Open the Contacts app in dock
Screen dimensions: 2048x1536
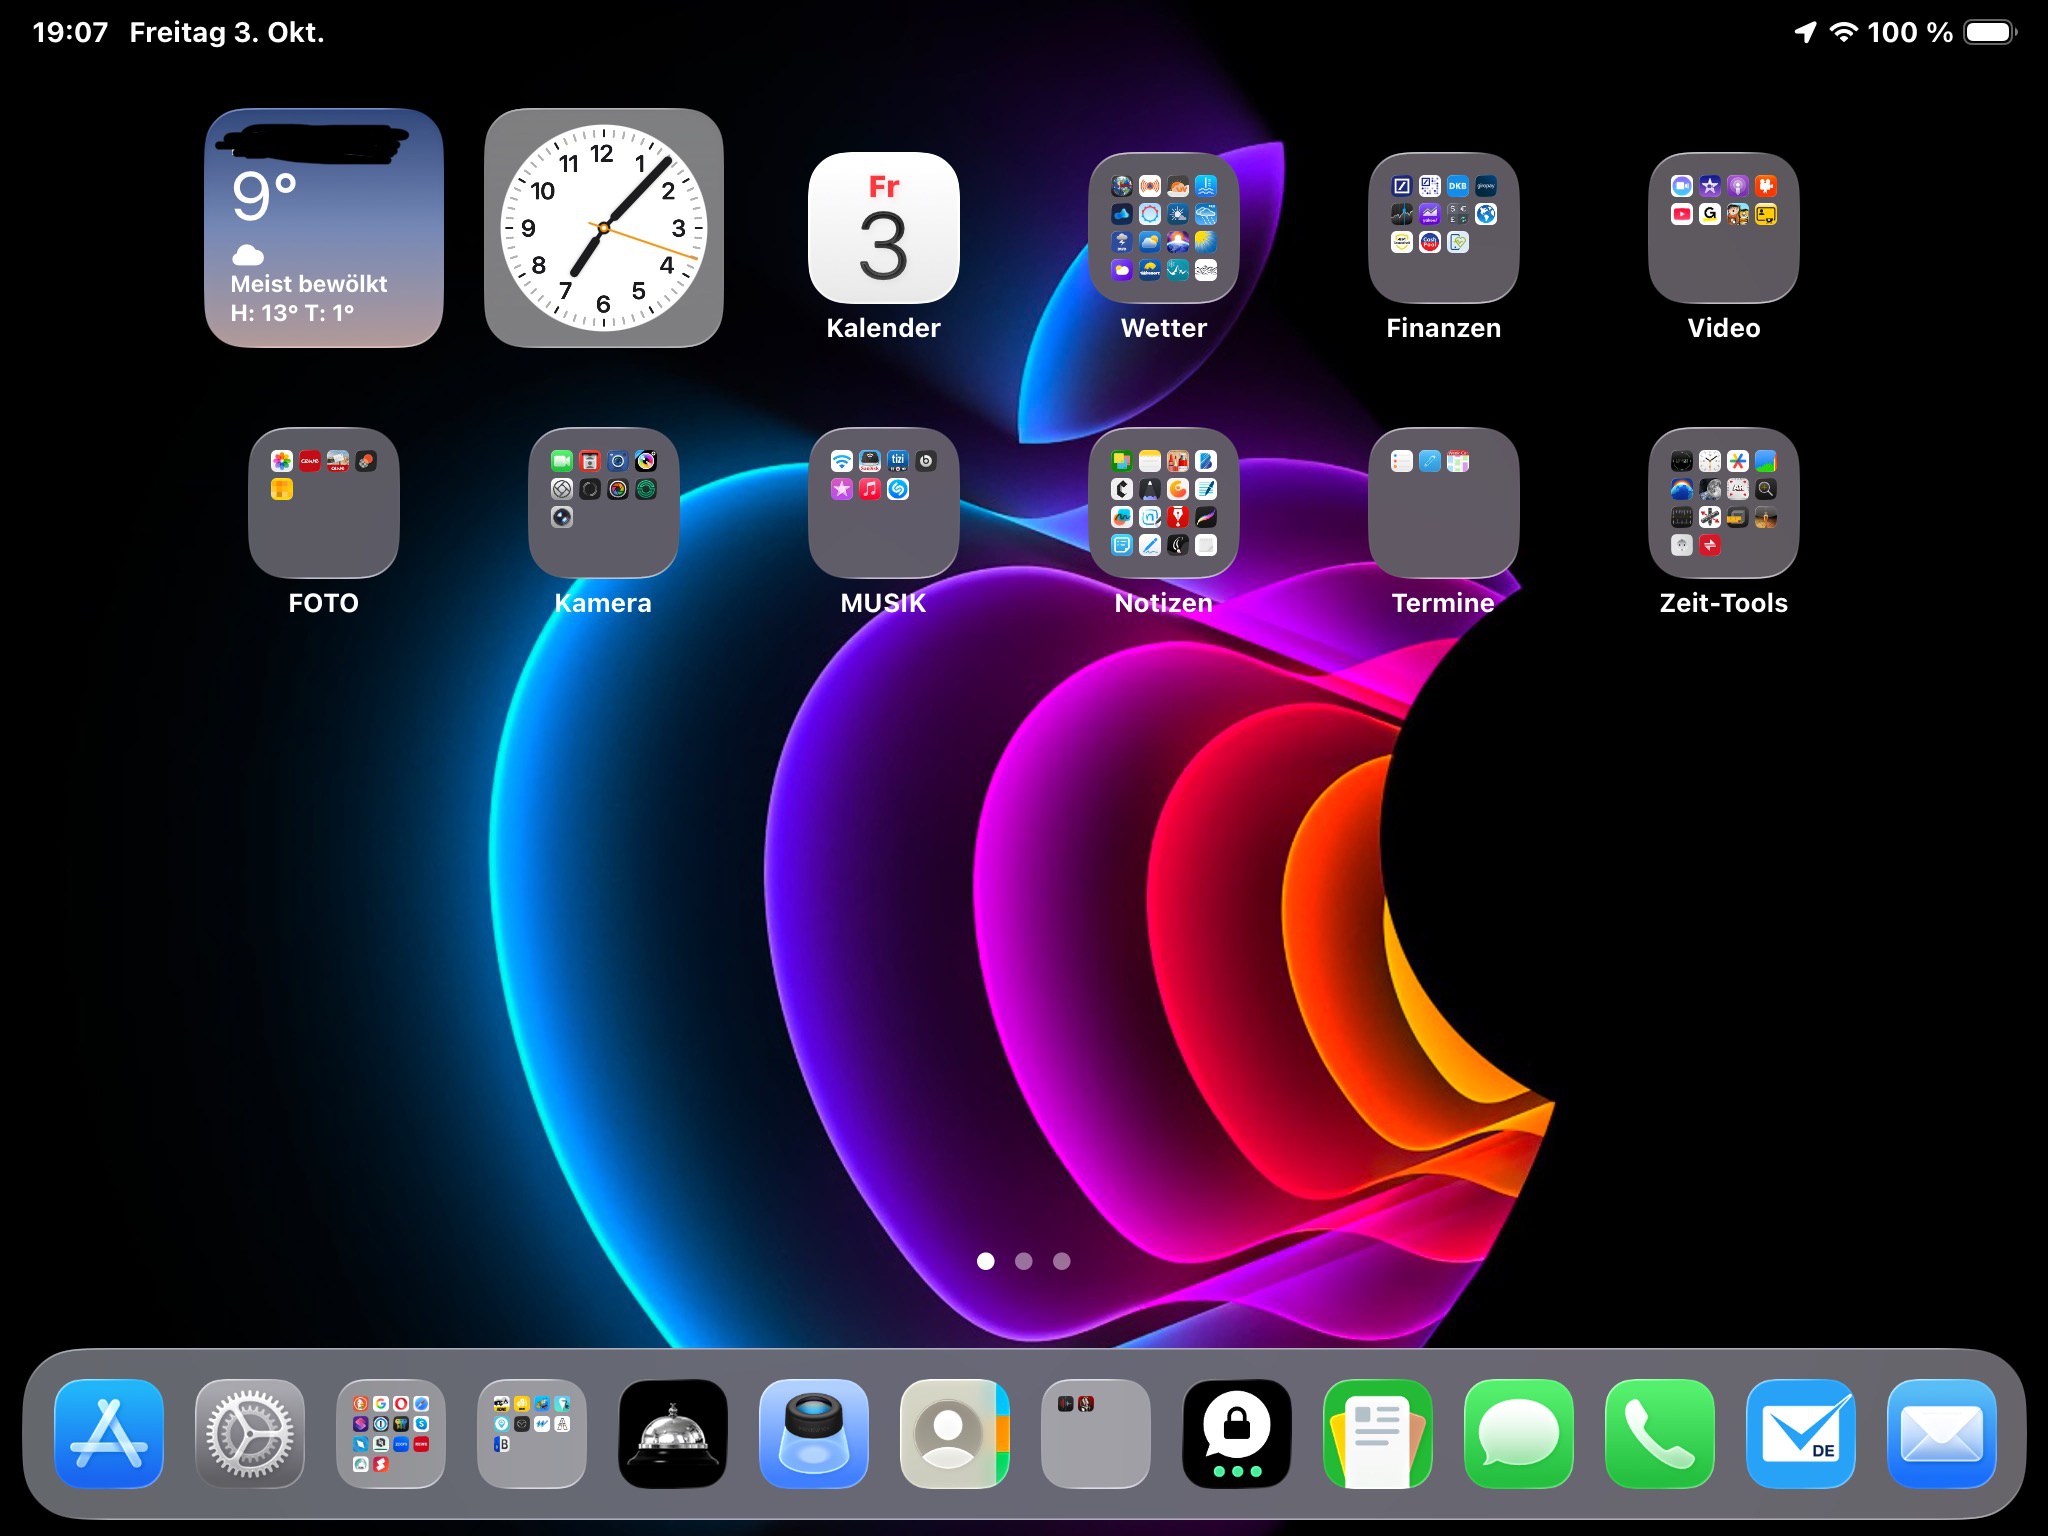coord(954,1433)
